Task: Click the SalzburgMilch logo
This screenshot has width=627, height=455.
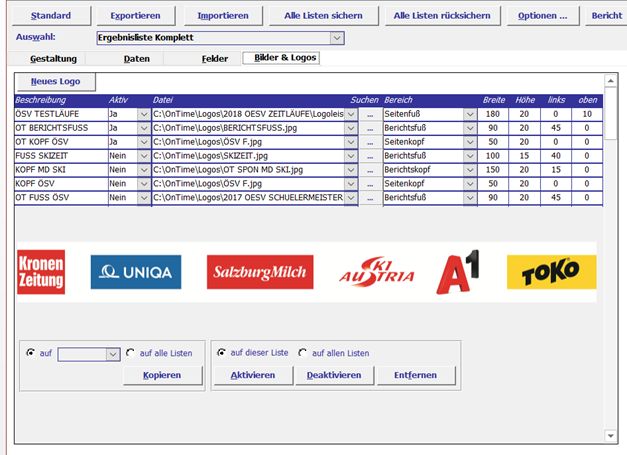Action: tap(260, 272)
